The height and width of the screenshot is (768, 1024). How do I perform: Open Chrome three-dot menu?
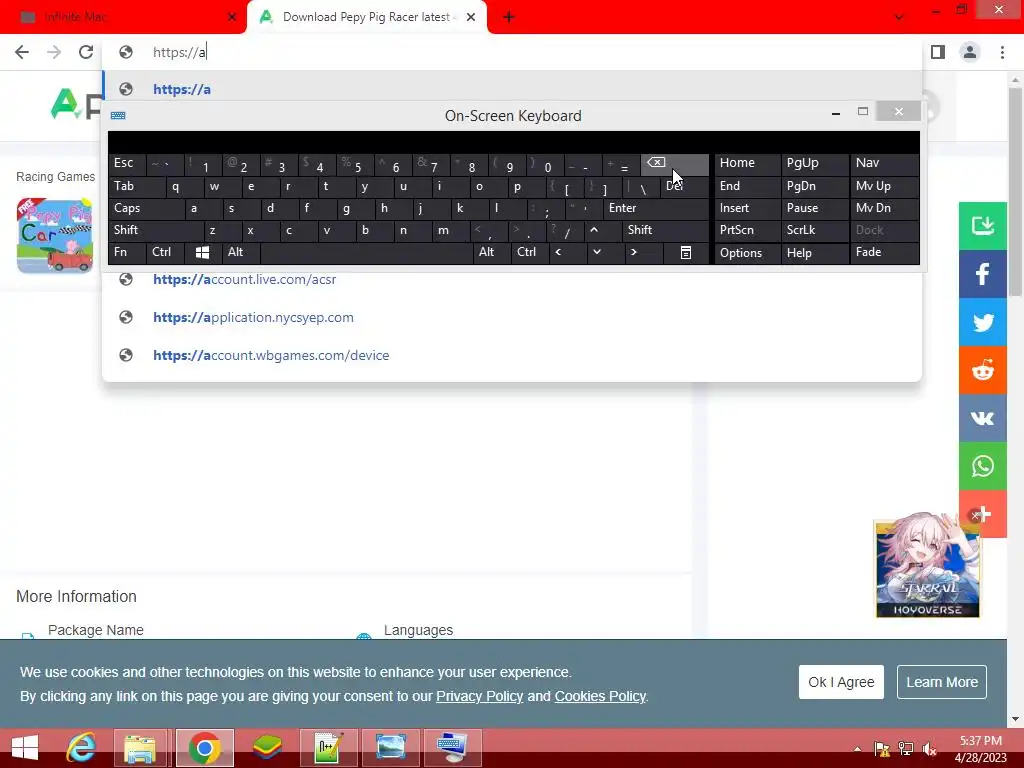(x=1002, y=52)
